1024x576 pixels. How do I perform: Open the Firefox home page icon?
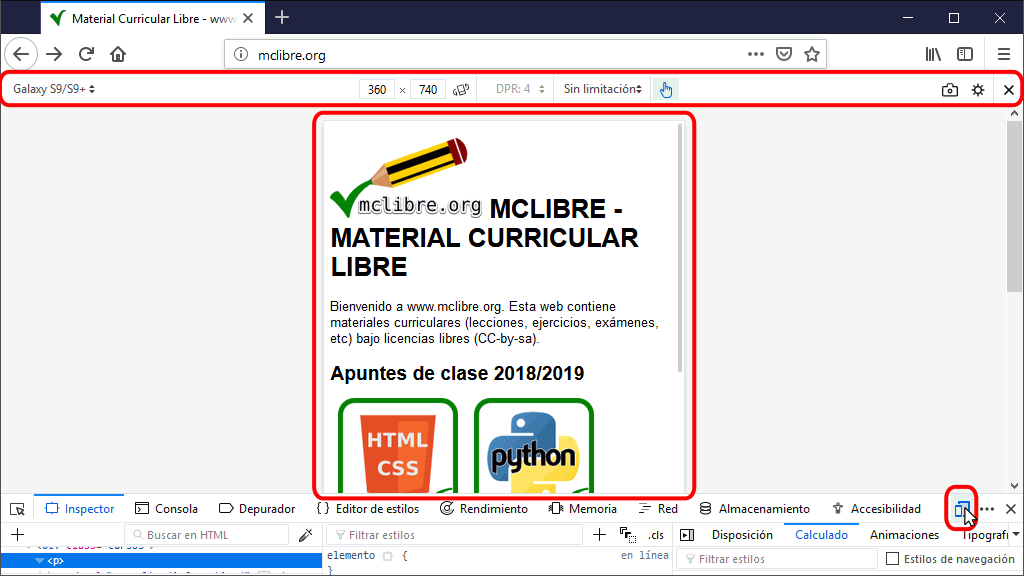pyautogui.click(x=118, y=54)
